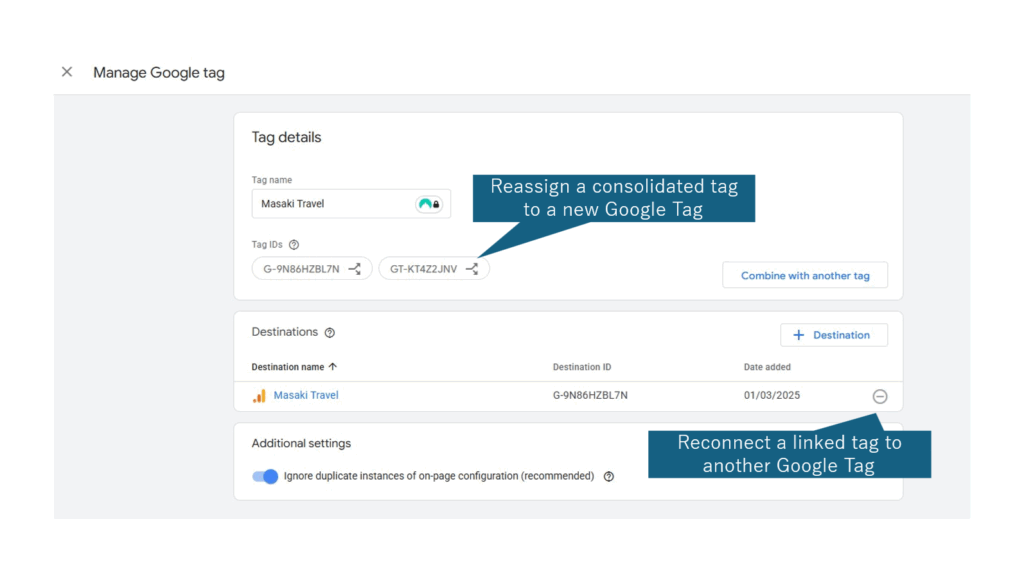Click the Combine with another tag button
Screen dimensions: 1024x576
point(805,276)
